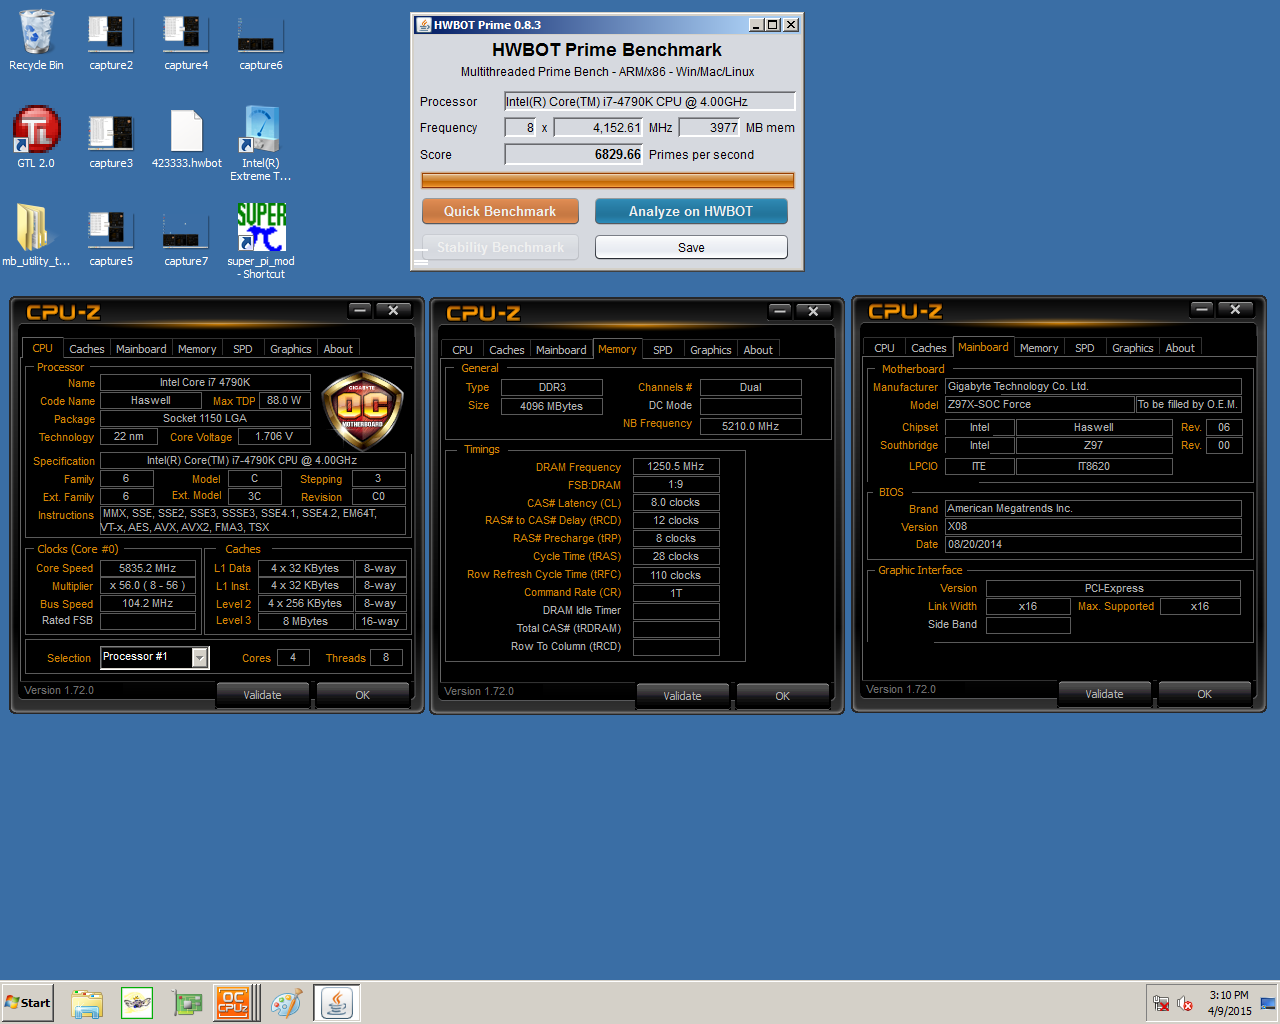Open Memory tab in left CPU-Z window
1280x1024 pixels.
point(197,349)
